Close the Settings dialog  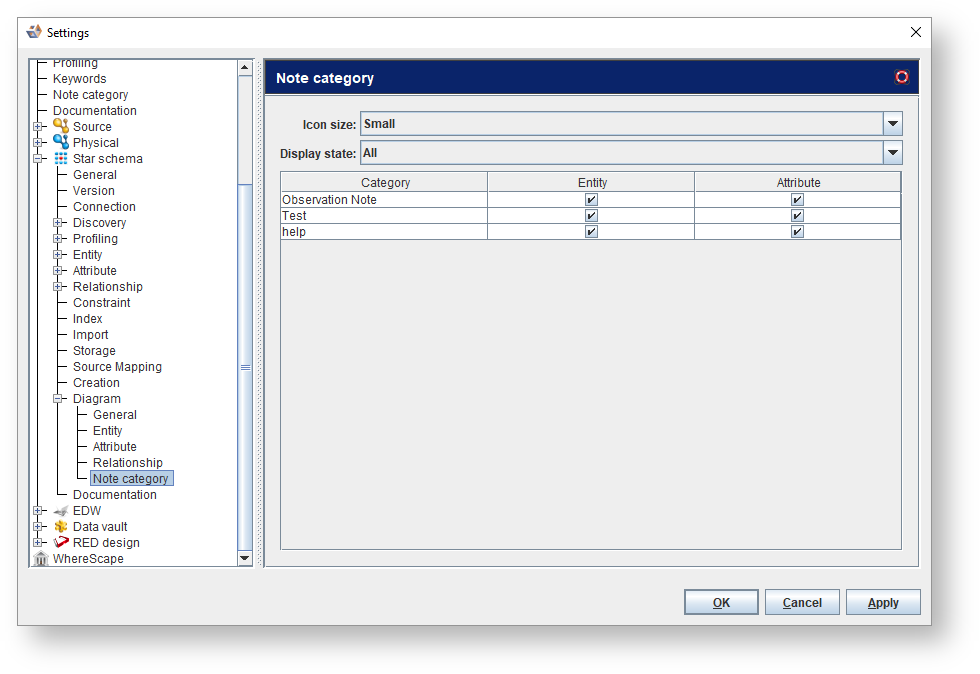point(916,32)
